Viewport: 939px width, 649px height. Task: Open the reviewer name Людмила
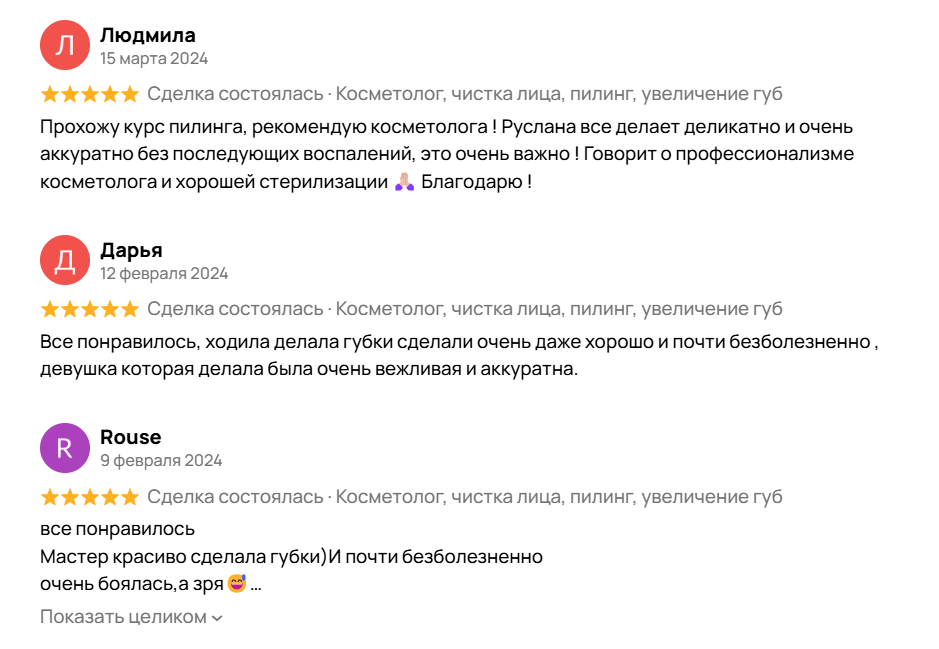[148, 36]
